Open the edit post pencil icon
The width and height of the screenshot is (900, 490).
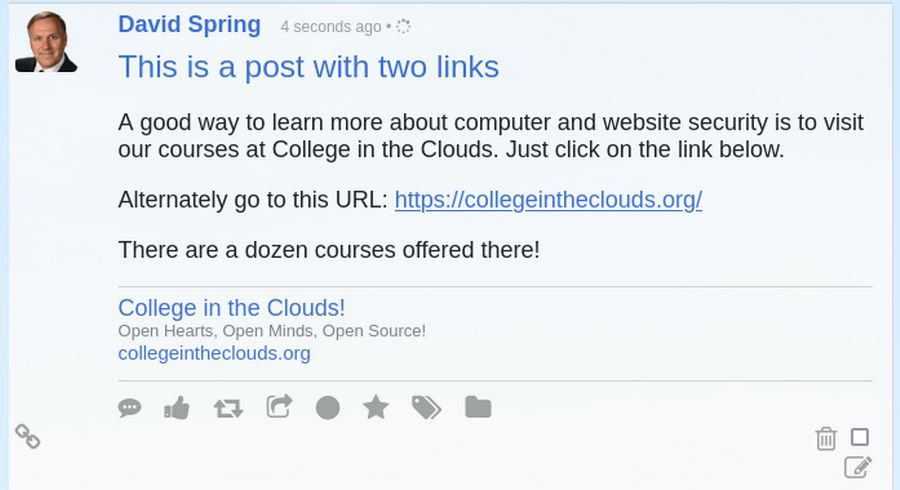click(858, 467)
